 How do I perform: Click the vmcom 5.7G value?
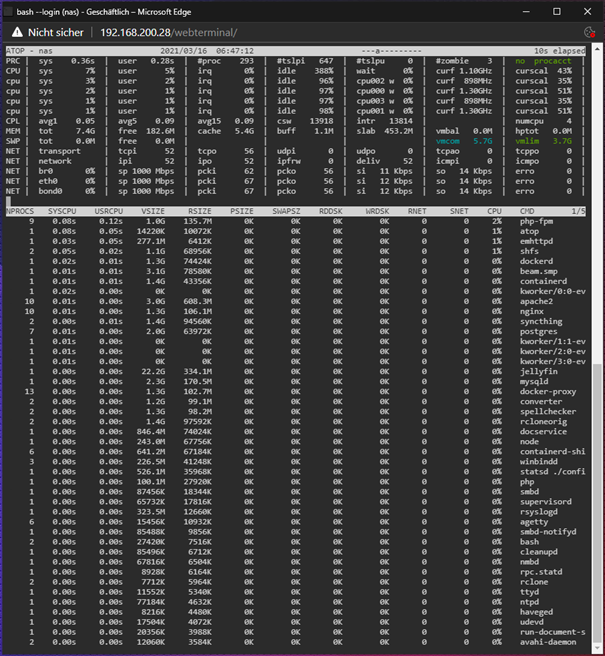pyautogui.click(x=464, y=141)
